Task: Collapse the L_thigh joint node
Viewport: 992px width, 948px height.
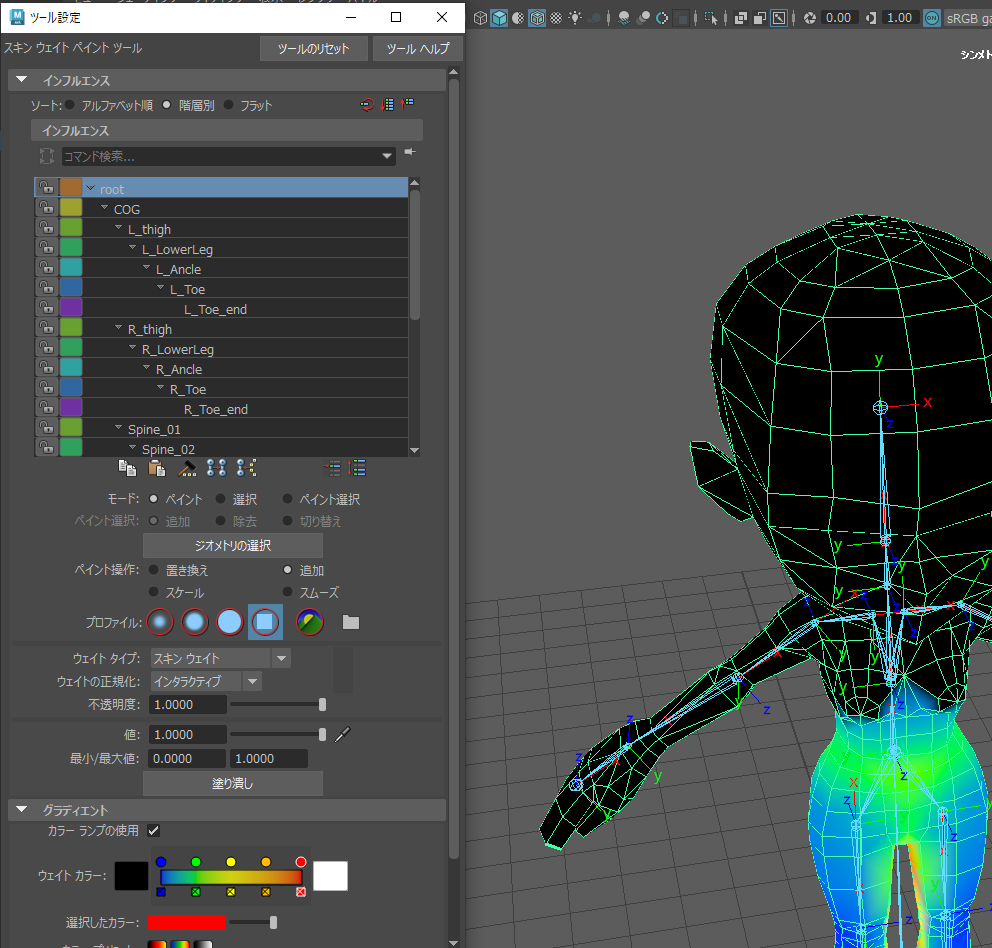Action: pyautogui.click(x=118, y=227)
